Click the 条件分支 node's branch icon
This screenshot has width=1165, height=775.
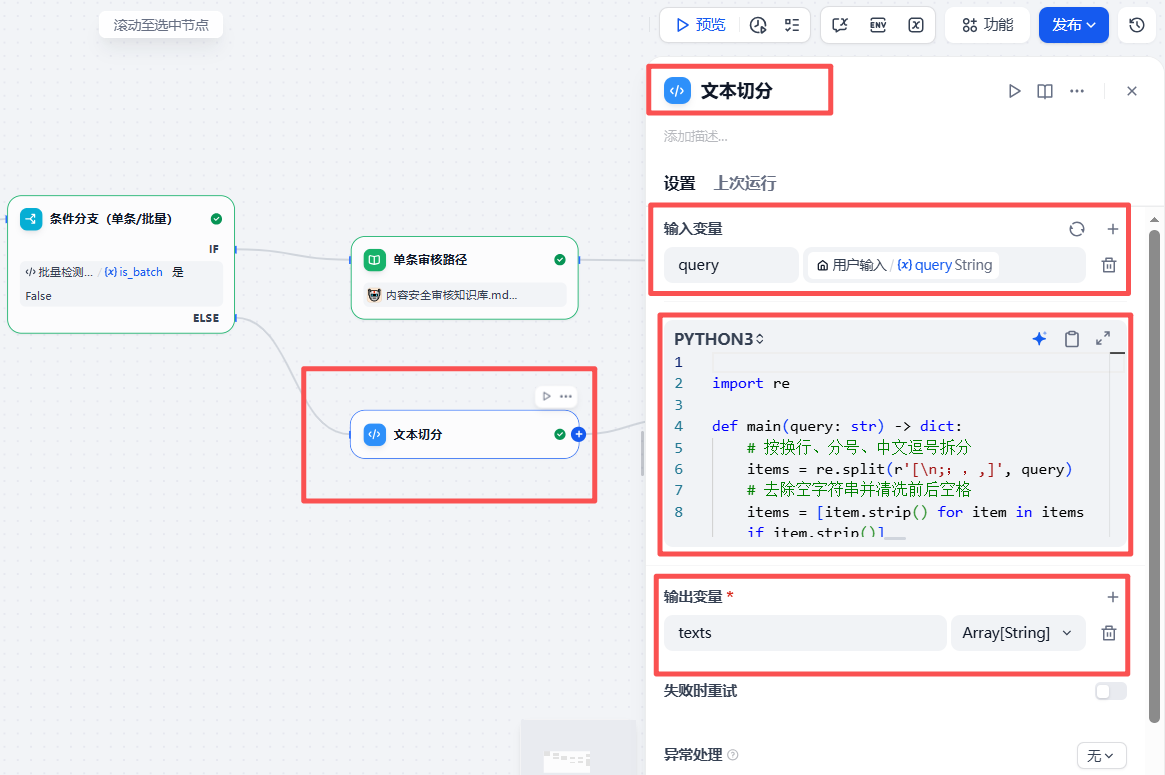click(31, 219)
